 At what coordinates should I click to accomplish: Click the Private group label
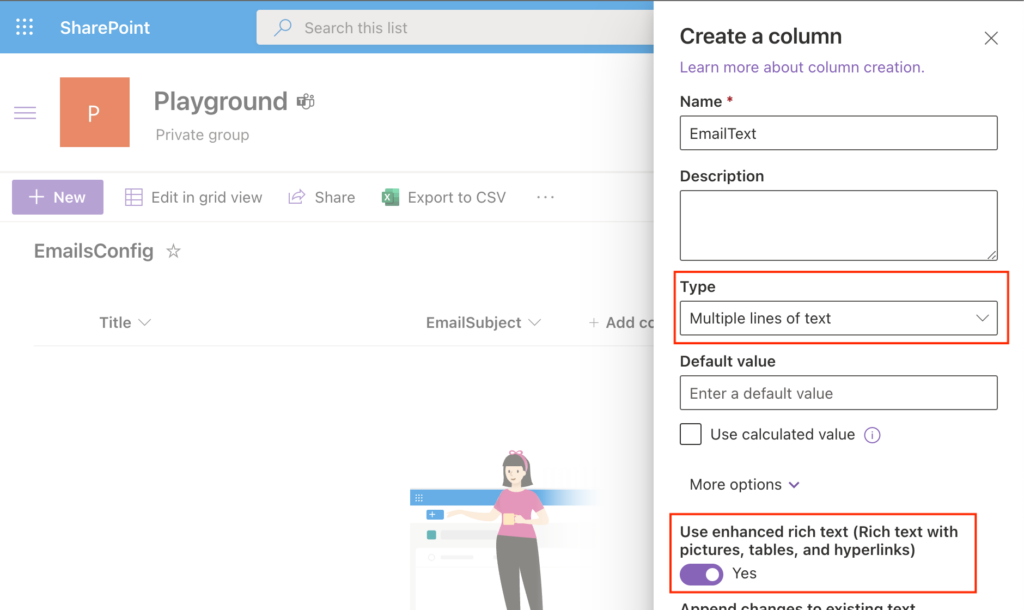click(202, 135)
